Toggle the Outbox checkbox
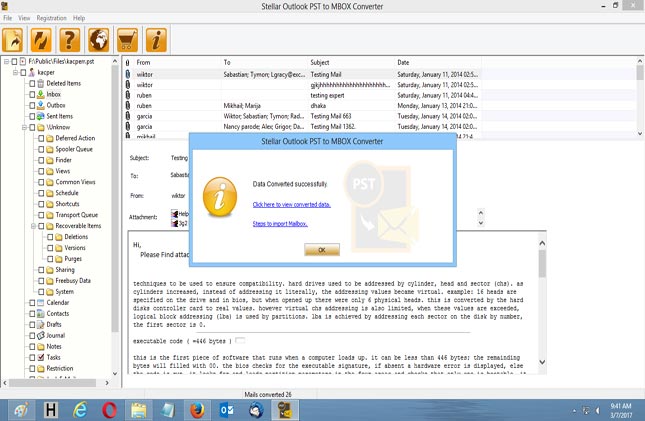This screenshot has width=645, height=421. 32,105
